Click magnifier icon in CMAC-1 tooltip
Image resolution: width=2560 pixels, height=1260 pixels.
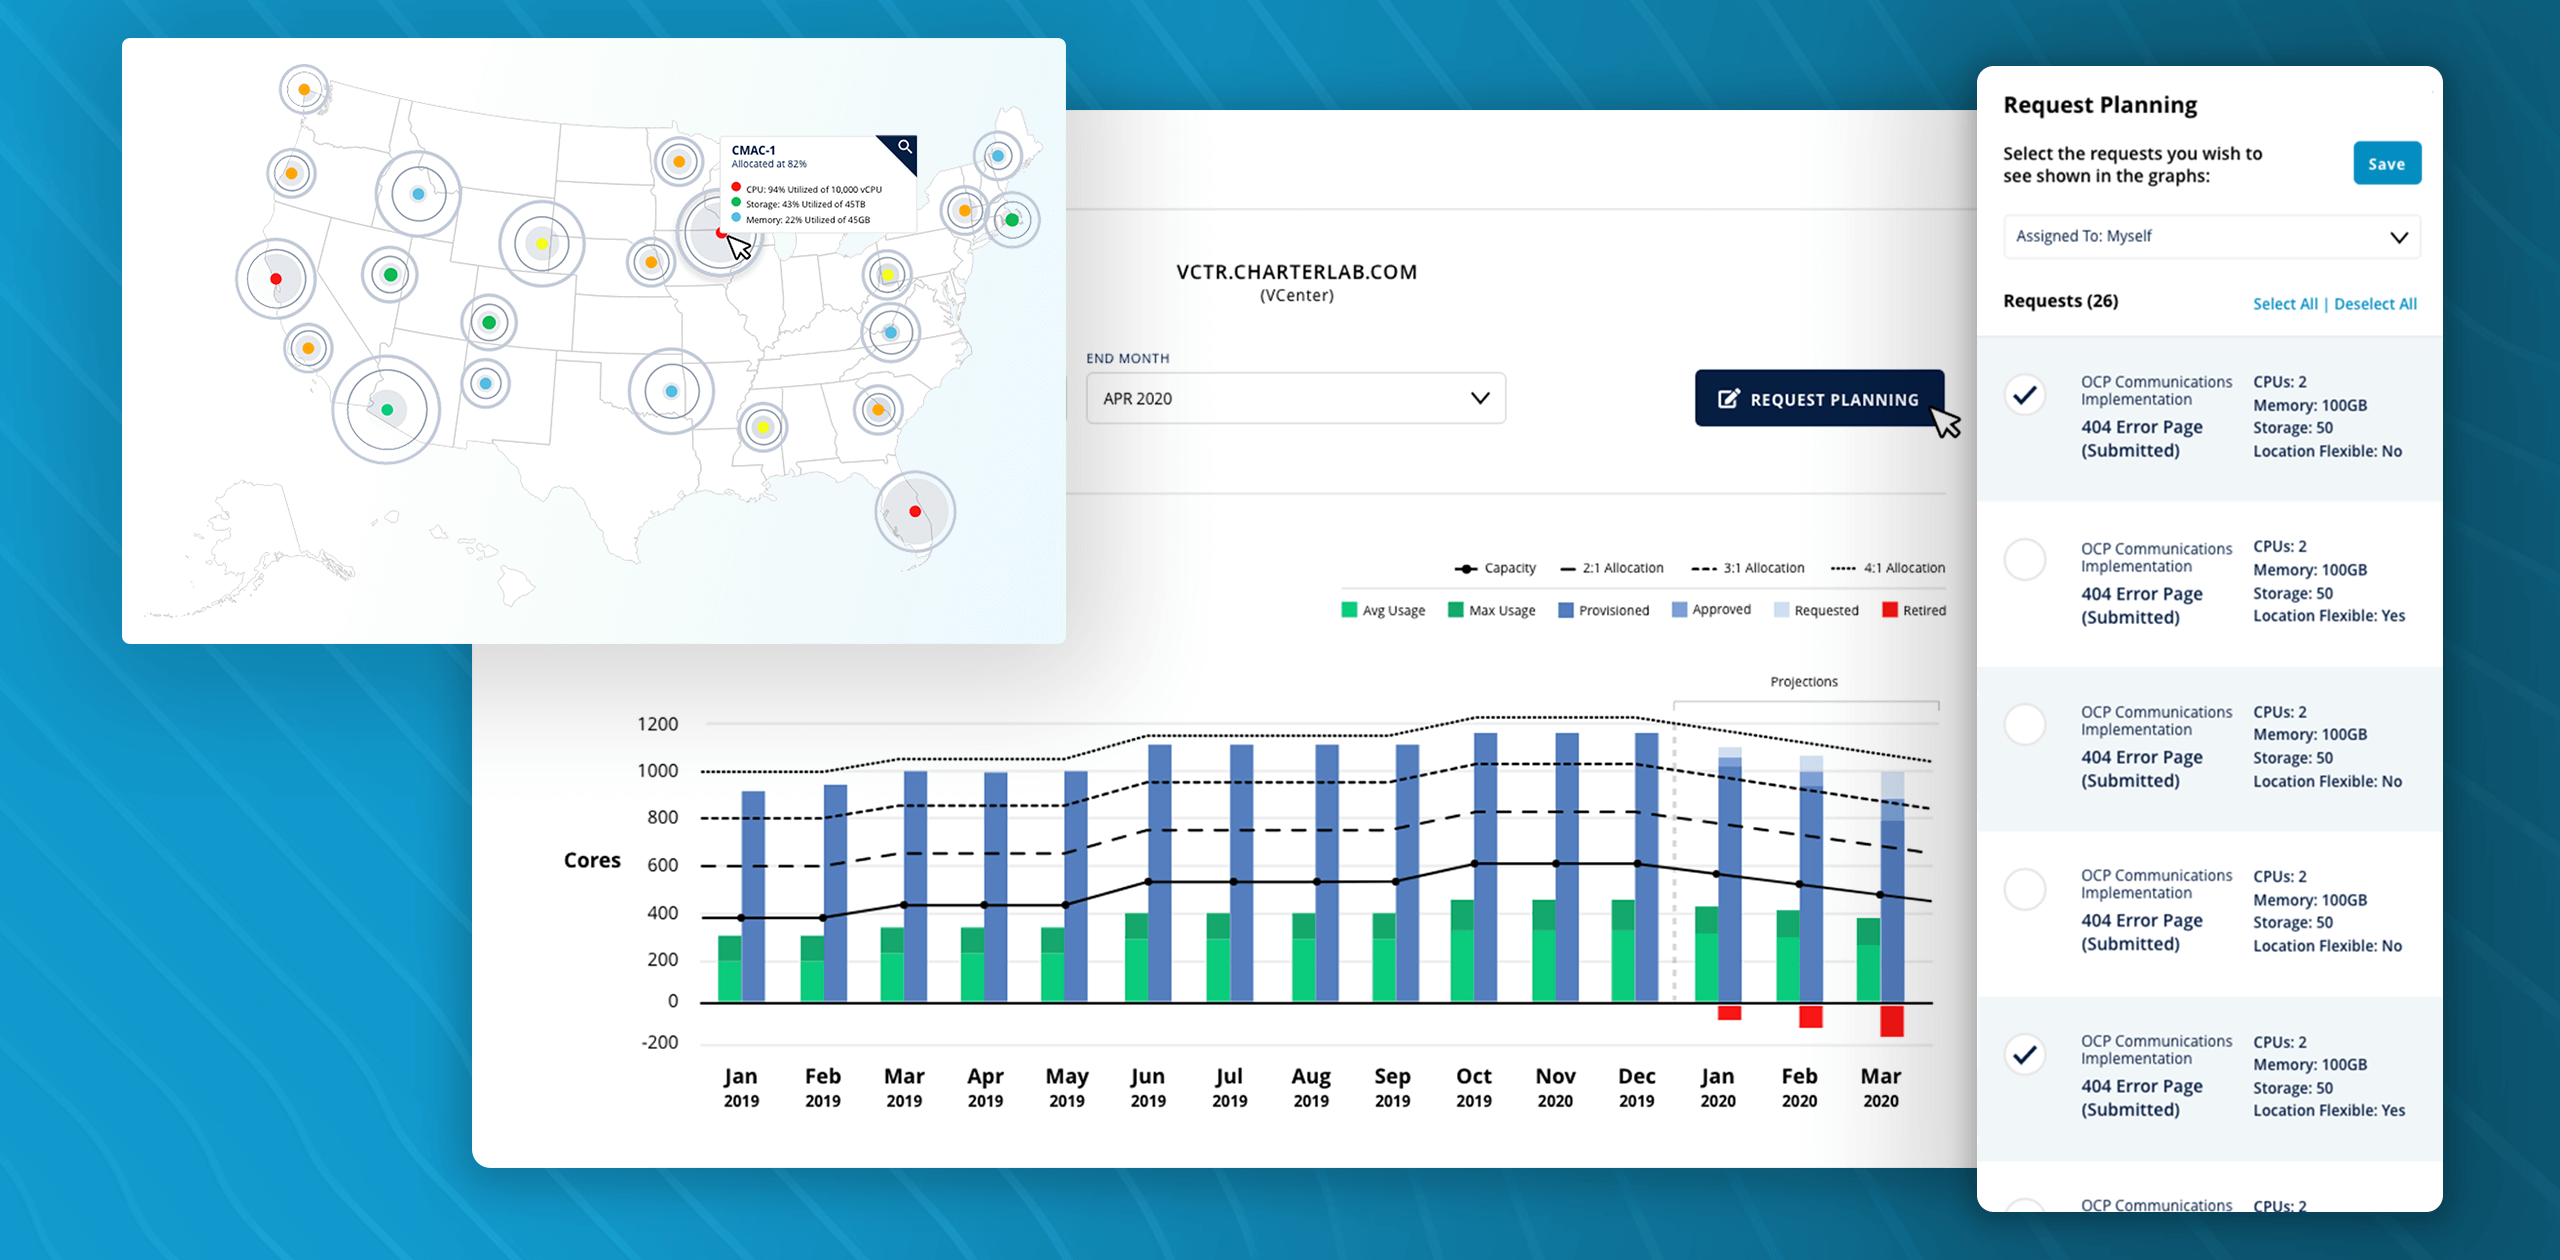tap(904, 147)
